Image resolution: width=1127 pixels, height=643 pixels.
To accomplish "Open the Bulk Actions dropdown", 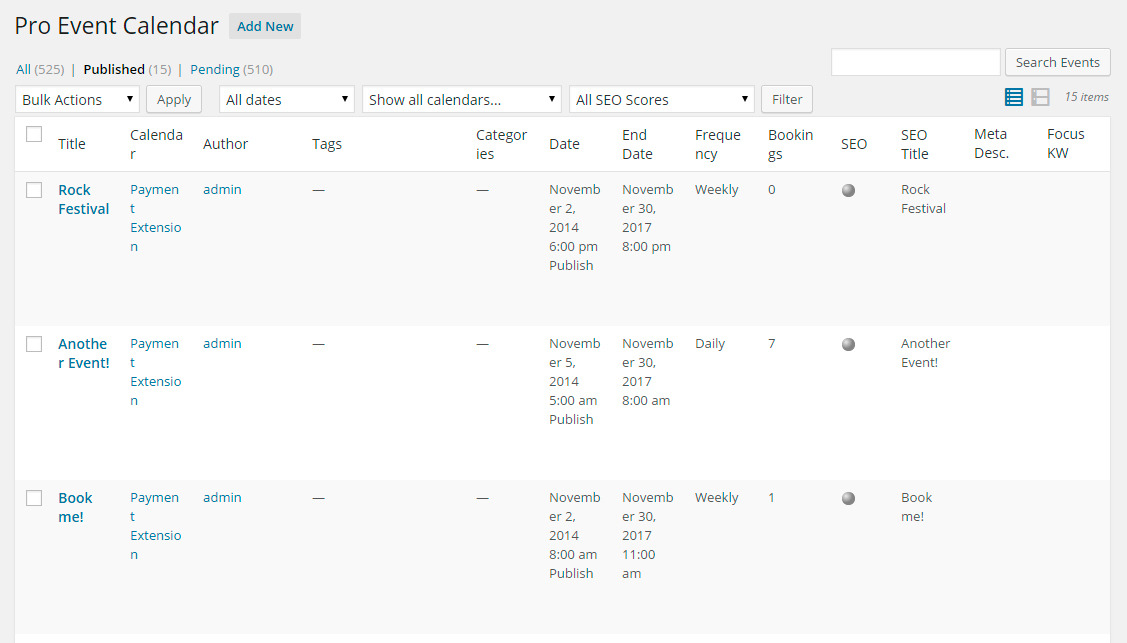I will coord(77,99).
